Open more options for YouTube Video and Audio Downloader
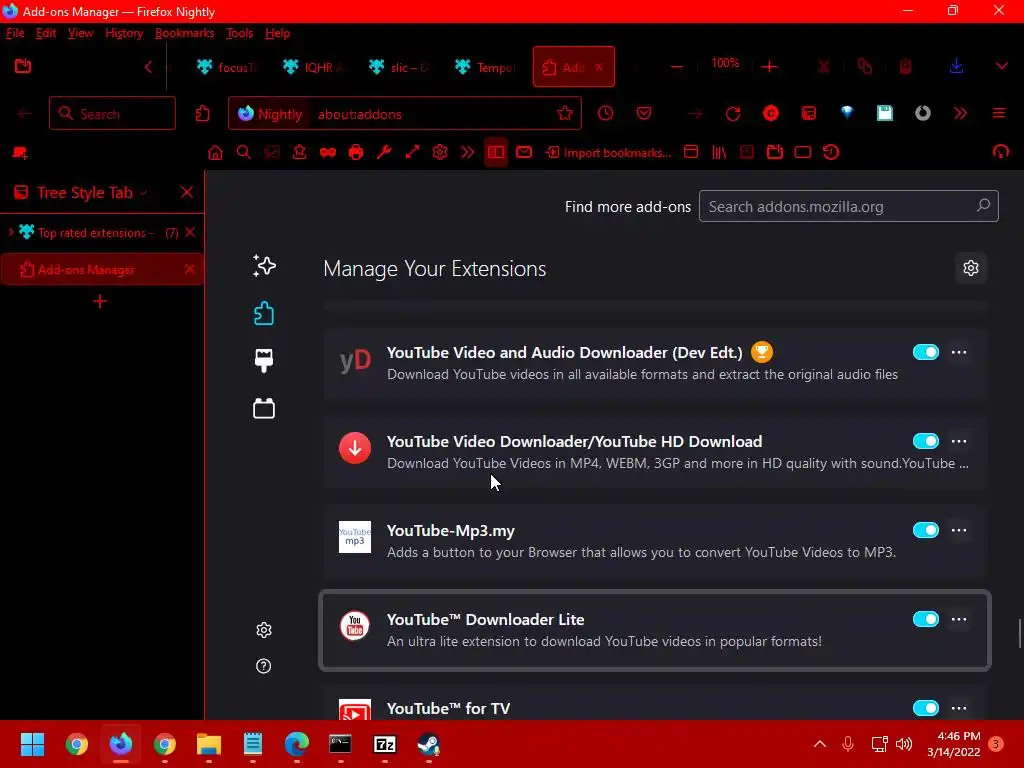The image size is (1024, 768). [959, 352]
